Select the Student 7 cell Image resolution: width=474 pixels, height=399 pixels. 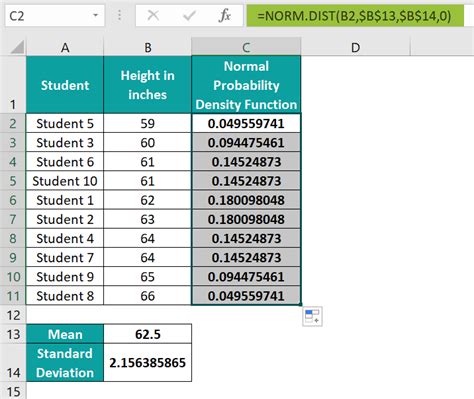pos(65,258)
